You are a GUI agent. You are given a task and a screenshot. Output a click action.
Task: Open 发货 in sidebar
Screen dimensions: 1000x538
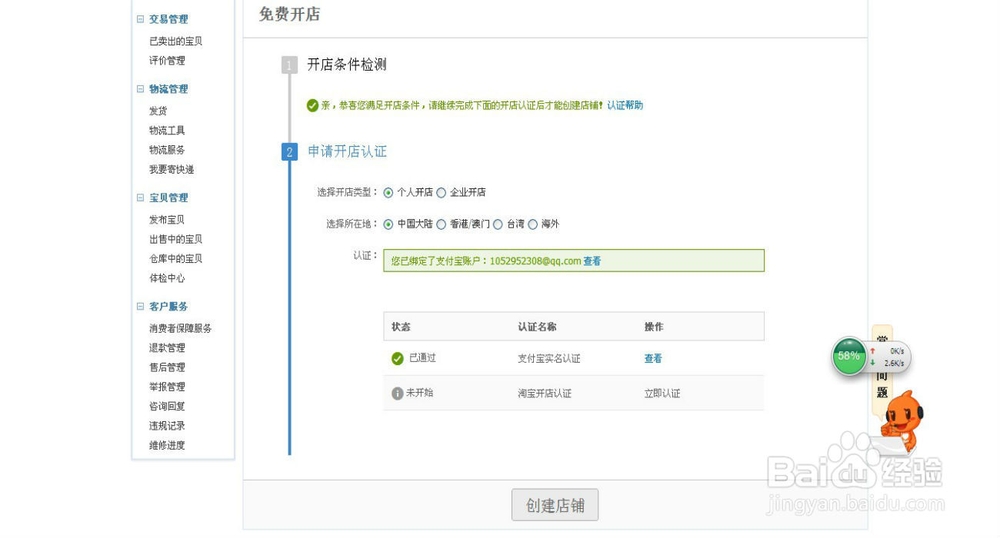[158, 111]
